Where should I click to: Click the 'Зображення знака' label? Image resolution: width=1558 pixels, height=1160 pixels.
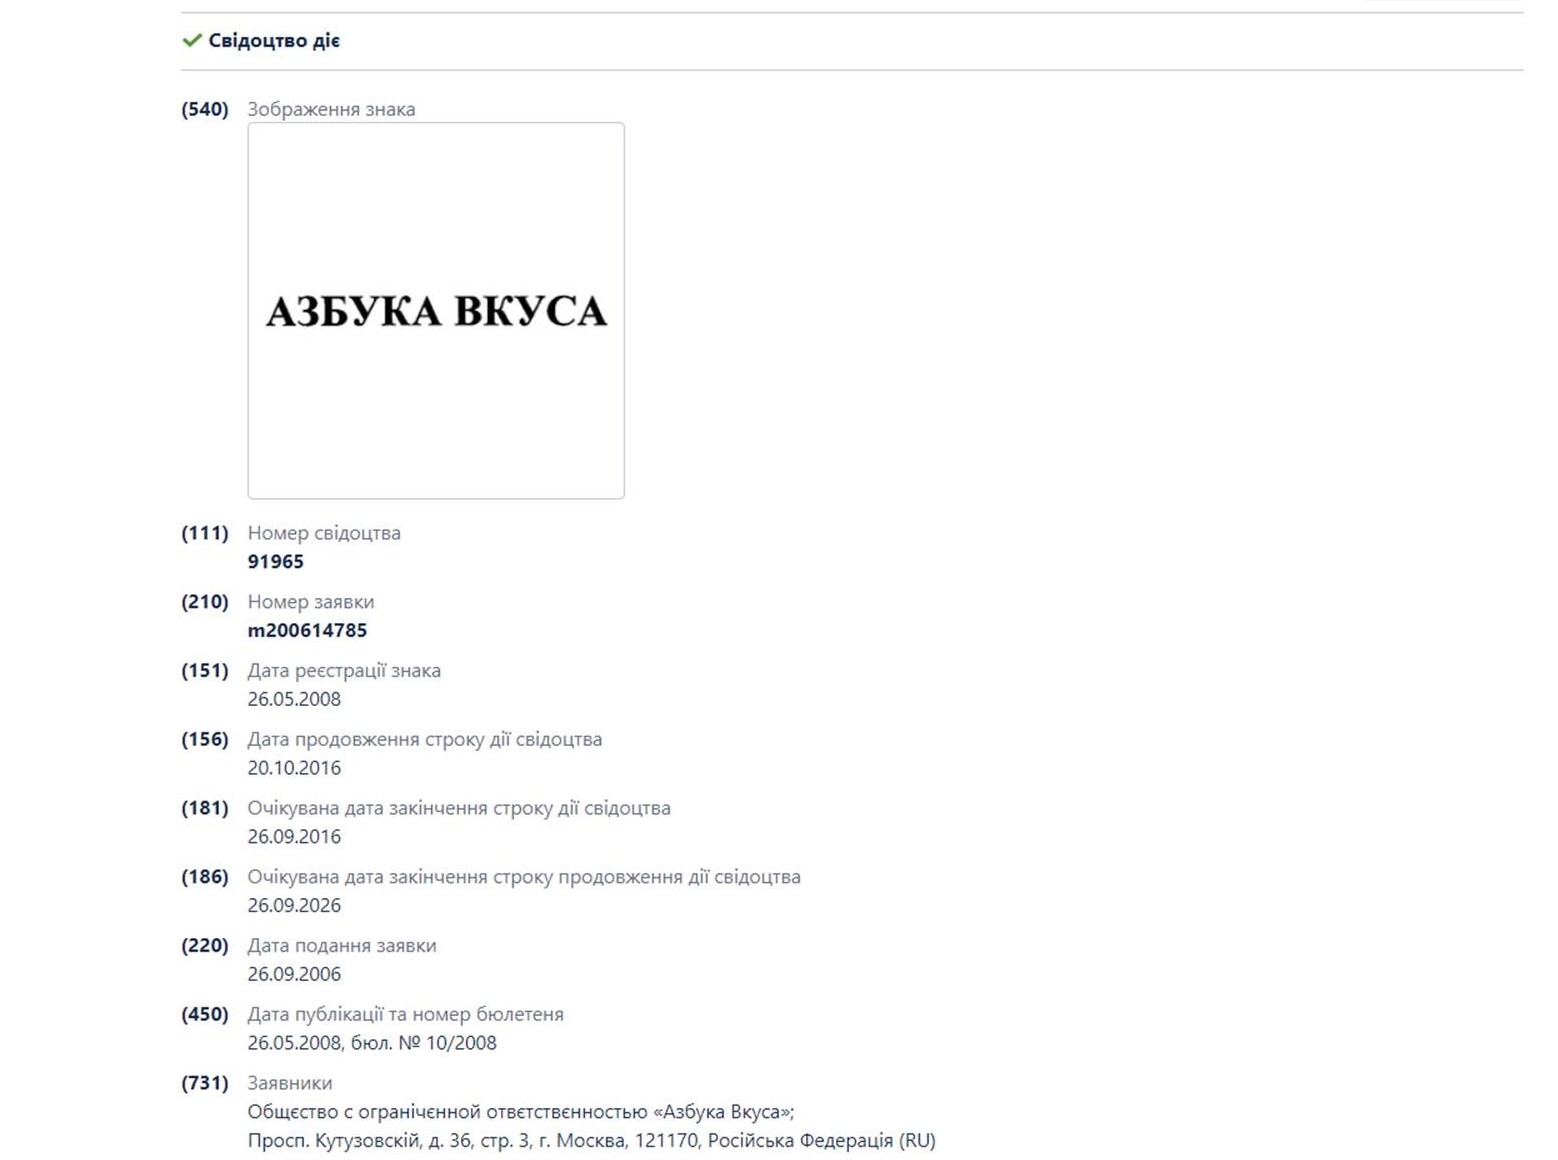pyautogui.click(x=331, y=109)
